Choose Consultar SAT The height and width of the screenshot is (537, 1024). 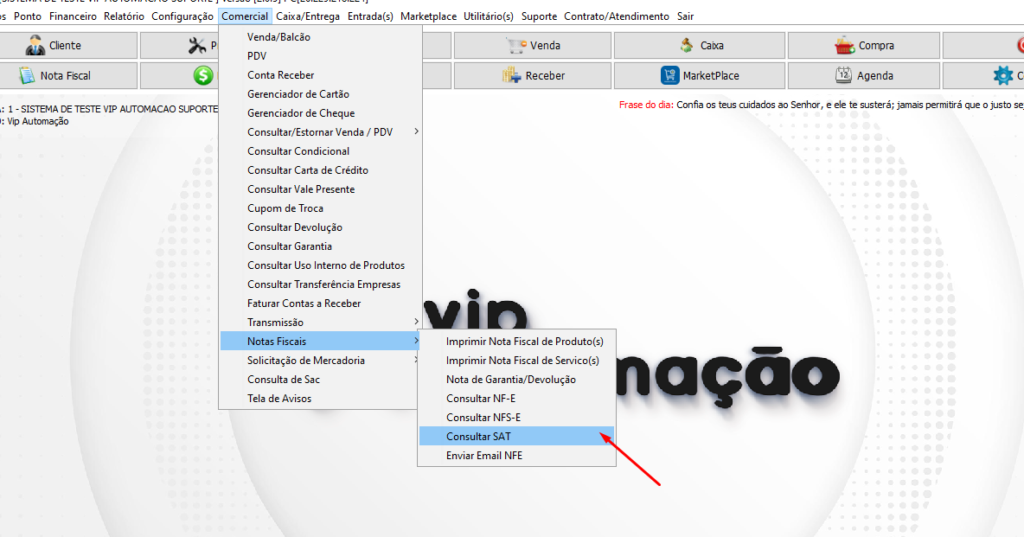pos(517,436)
